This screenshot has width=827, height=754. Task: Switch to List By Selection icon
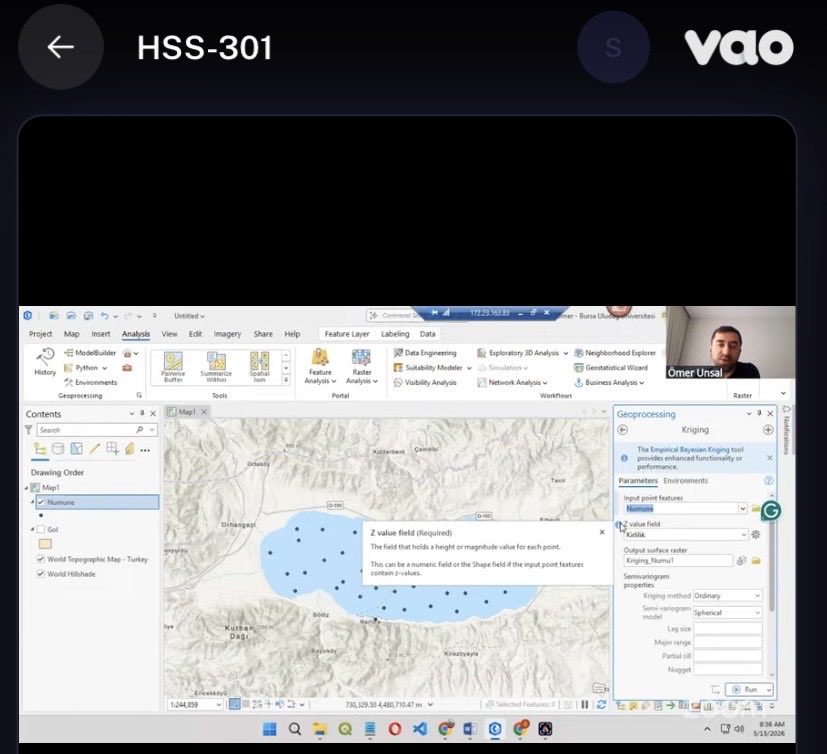click(76, 449)
